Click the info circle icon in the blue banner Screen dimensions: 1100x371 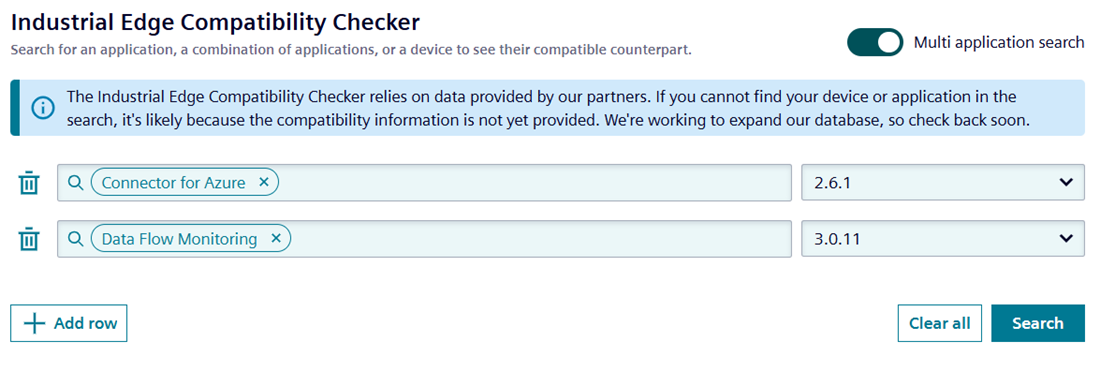pyautogui.click(x=43, y=108)
